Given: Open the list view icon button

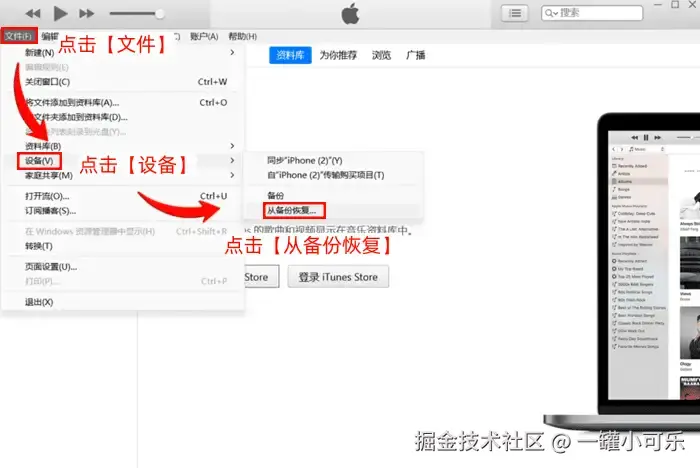Looking at the screenshot, I should [x=515, y=13].
